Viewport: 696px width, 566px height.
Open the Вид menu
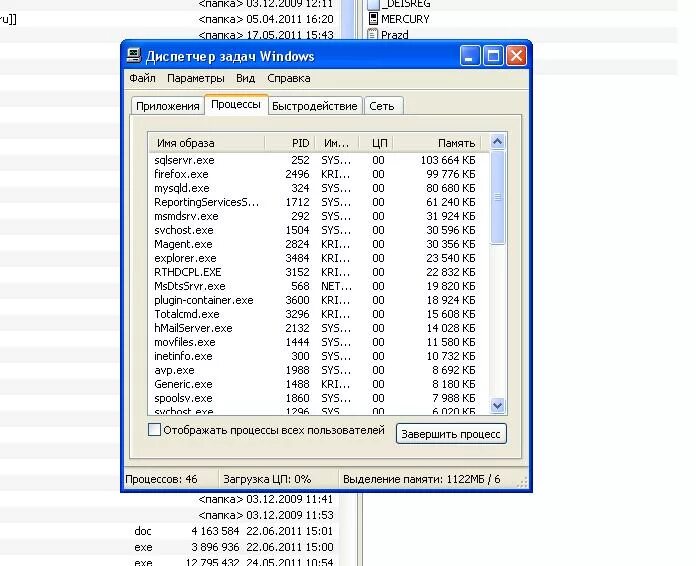click(x=245, y=78)
